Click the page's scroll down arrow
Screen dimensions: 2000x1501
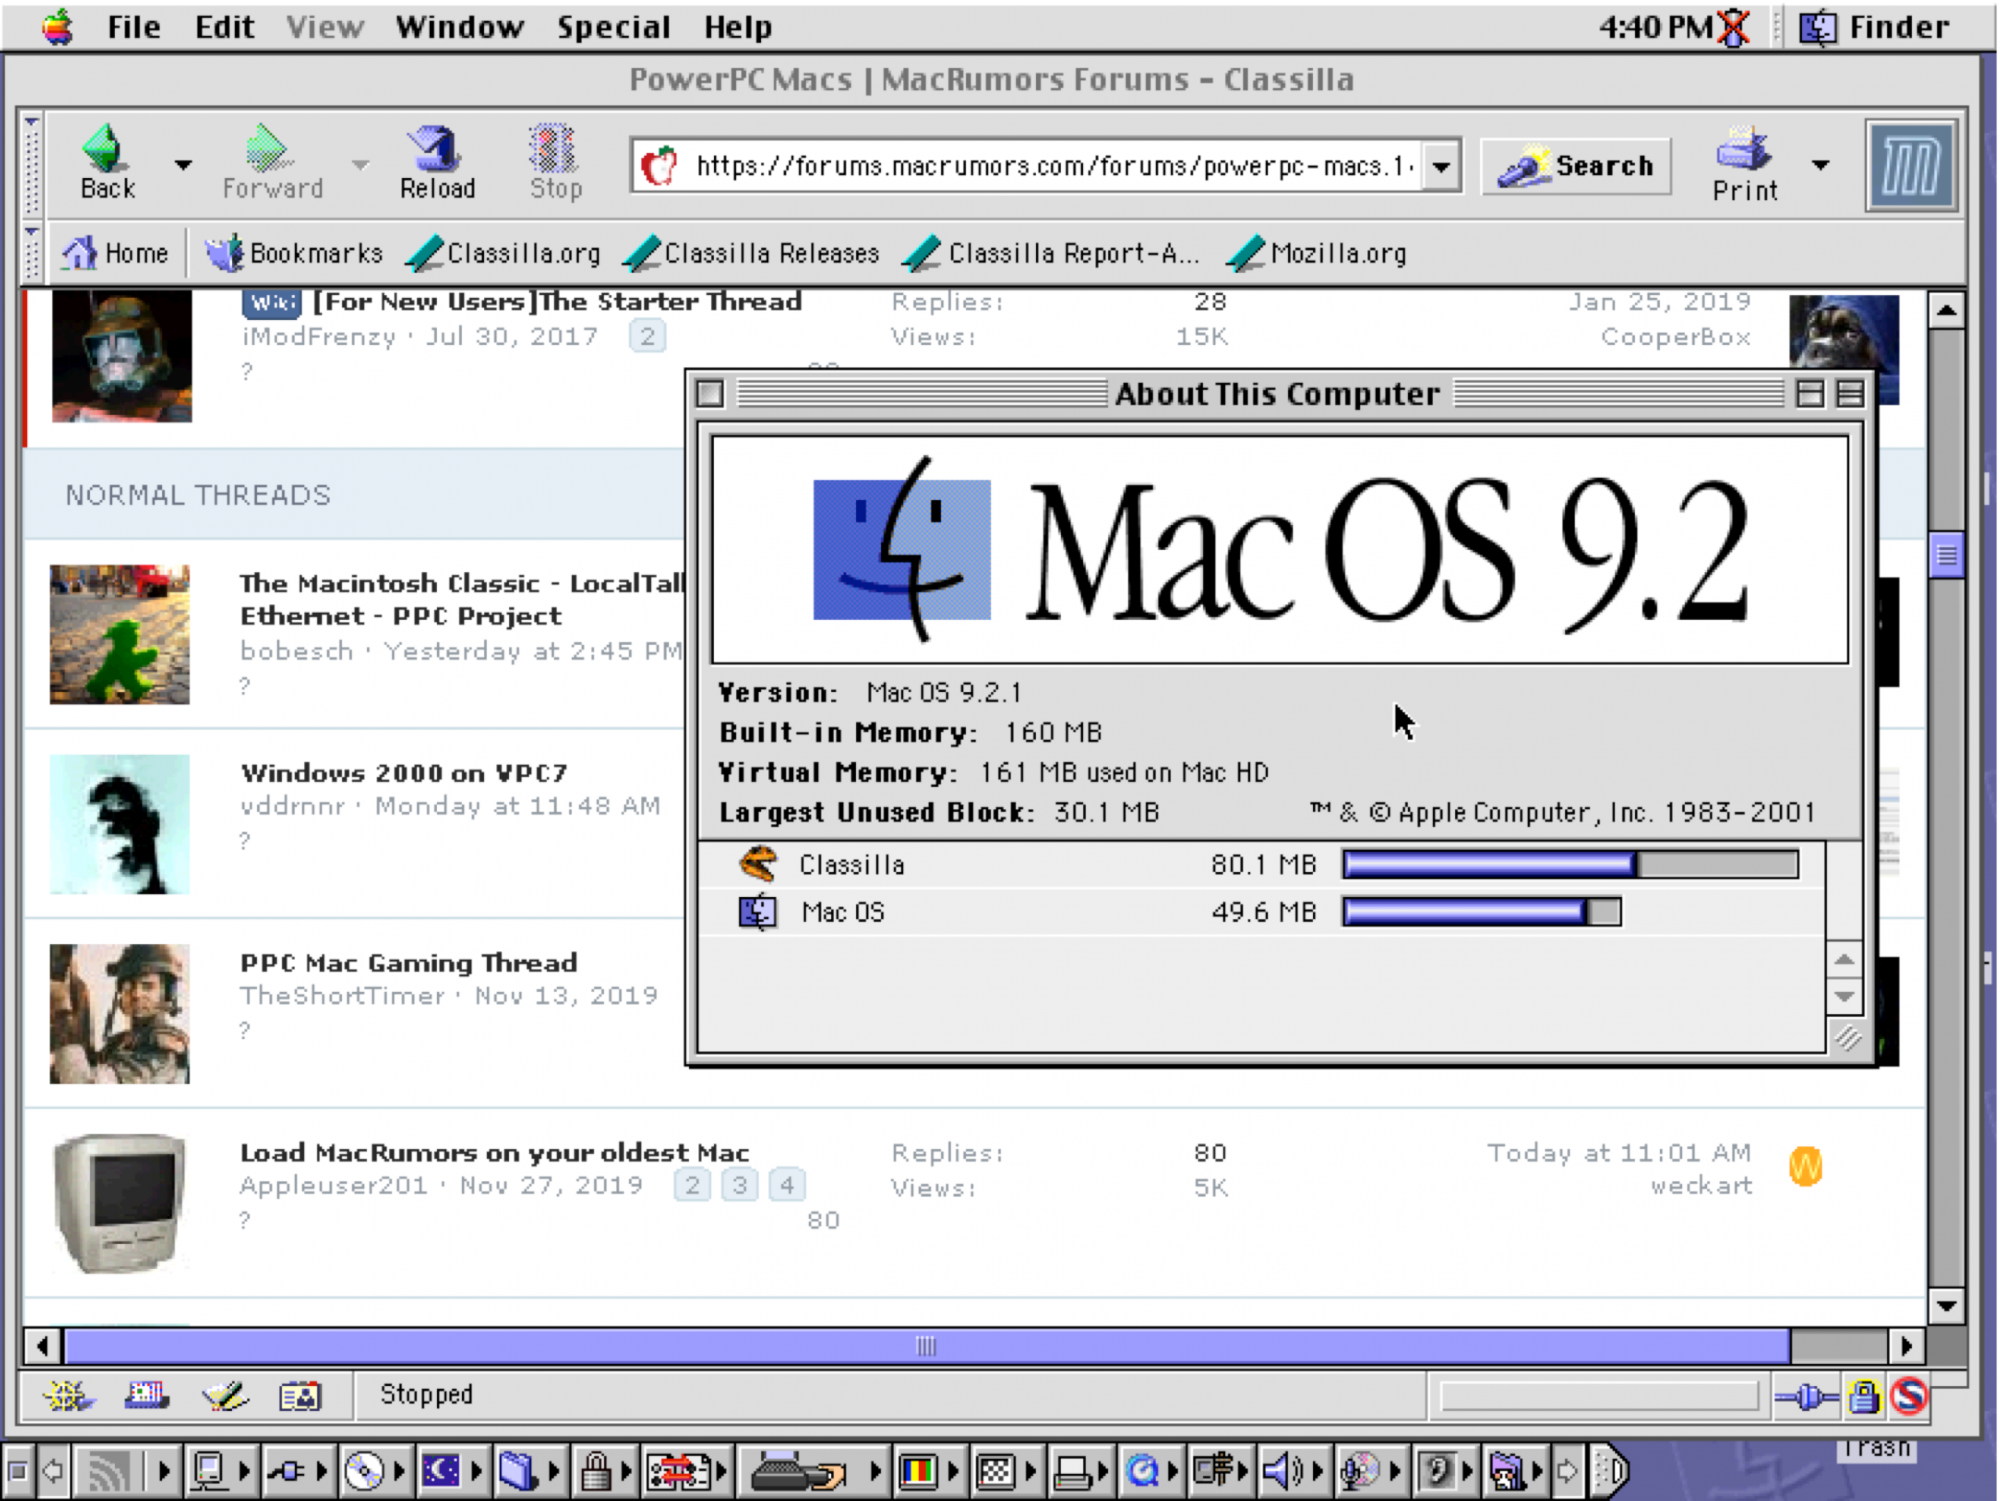(1946, 1305)
